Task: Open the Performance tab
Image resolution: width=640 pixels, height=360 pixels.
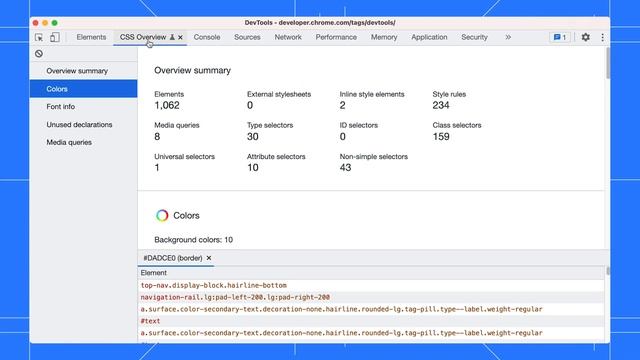Action: (x=336, y=37)
